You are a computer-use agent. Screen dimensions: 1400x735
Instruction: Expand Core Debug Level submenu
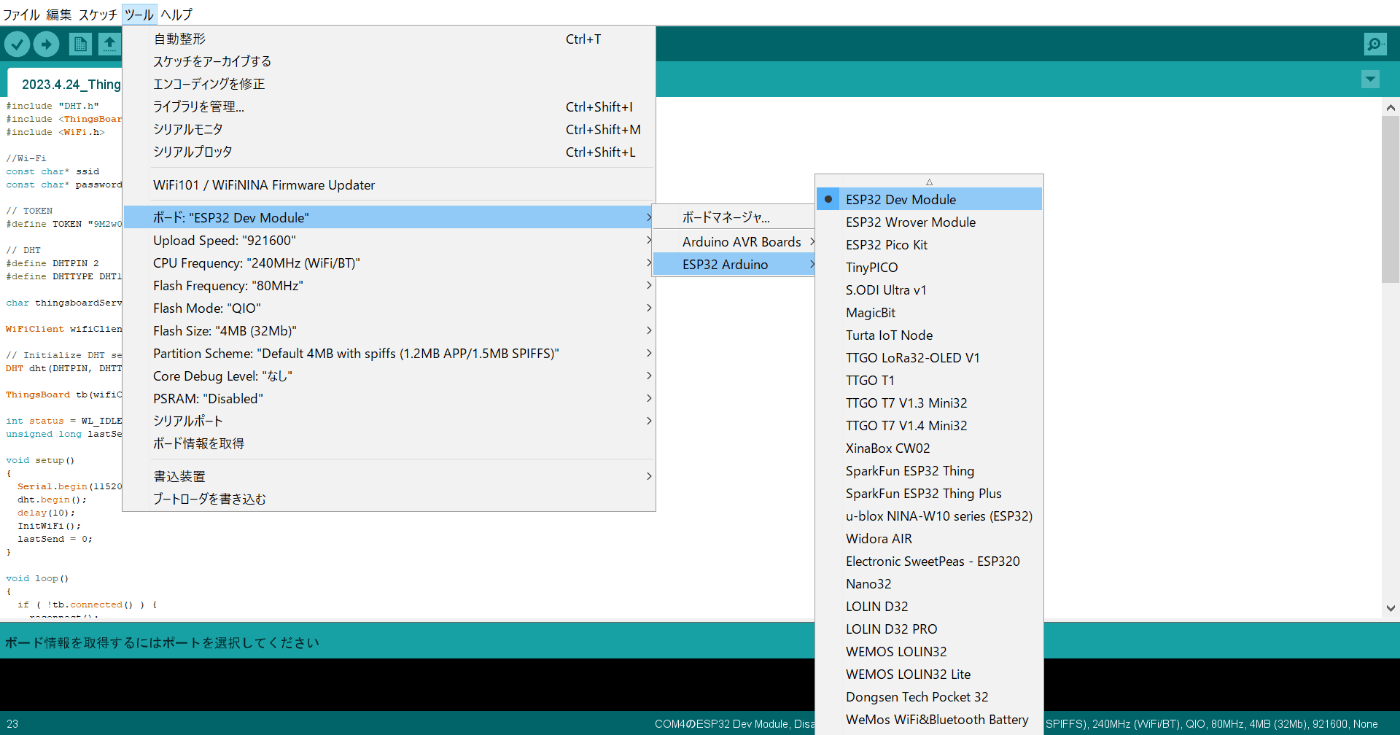pyautogui.click(x=389, y=376)
